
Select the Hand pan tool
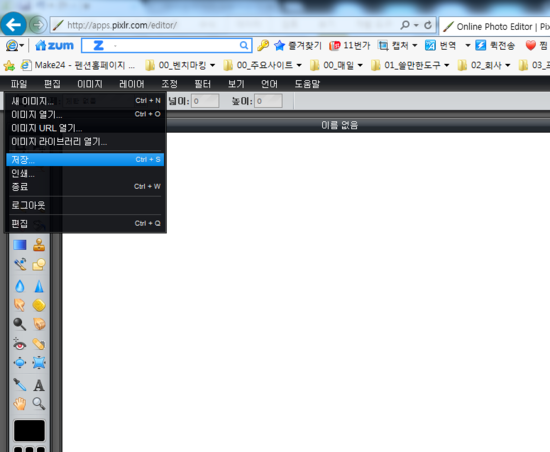(x=20, y=404)
